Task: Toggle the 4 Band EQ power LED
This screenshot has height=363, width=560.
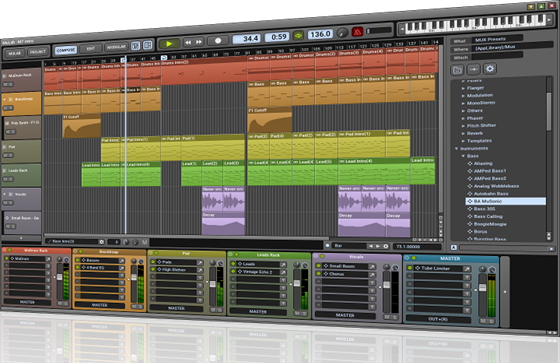Action: point(78,267)
